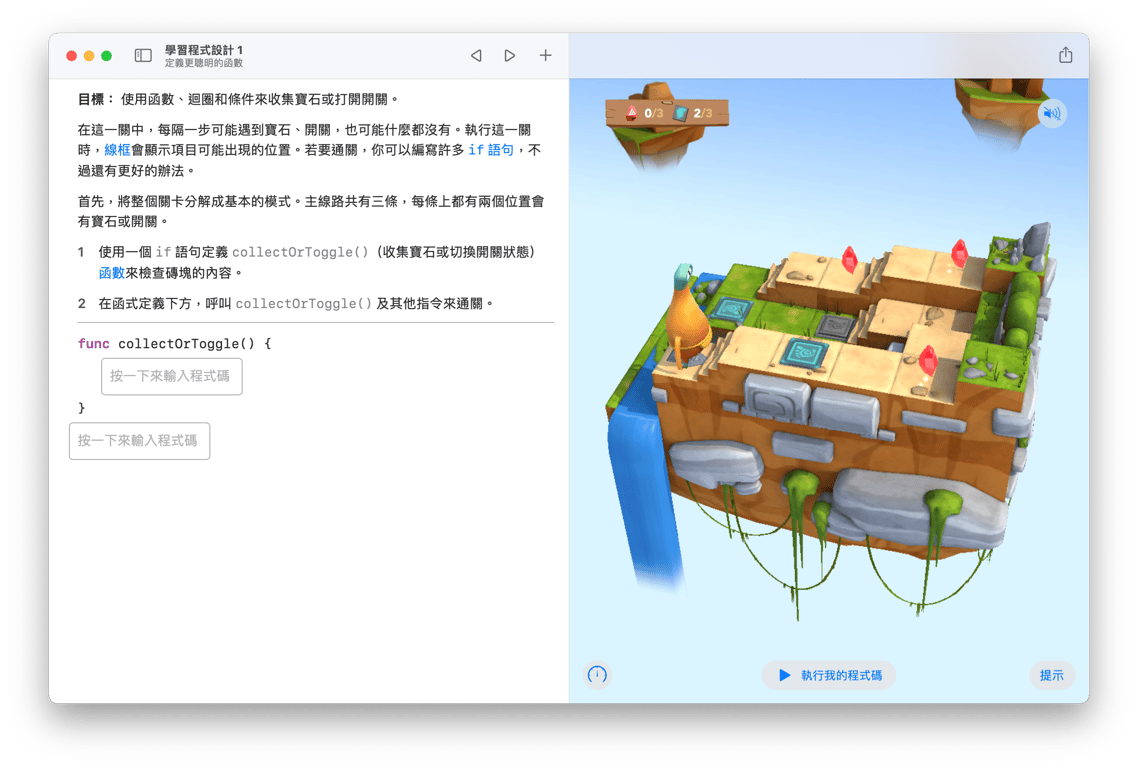Open the 函數 glossary link

pos(112,273)
